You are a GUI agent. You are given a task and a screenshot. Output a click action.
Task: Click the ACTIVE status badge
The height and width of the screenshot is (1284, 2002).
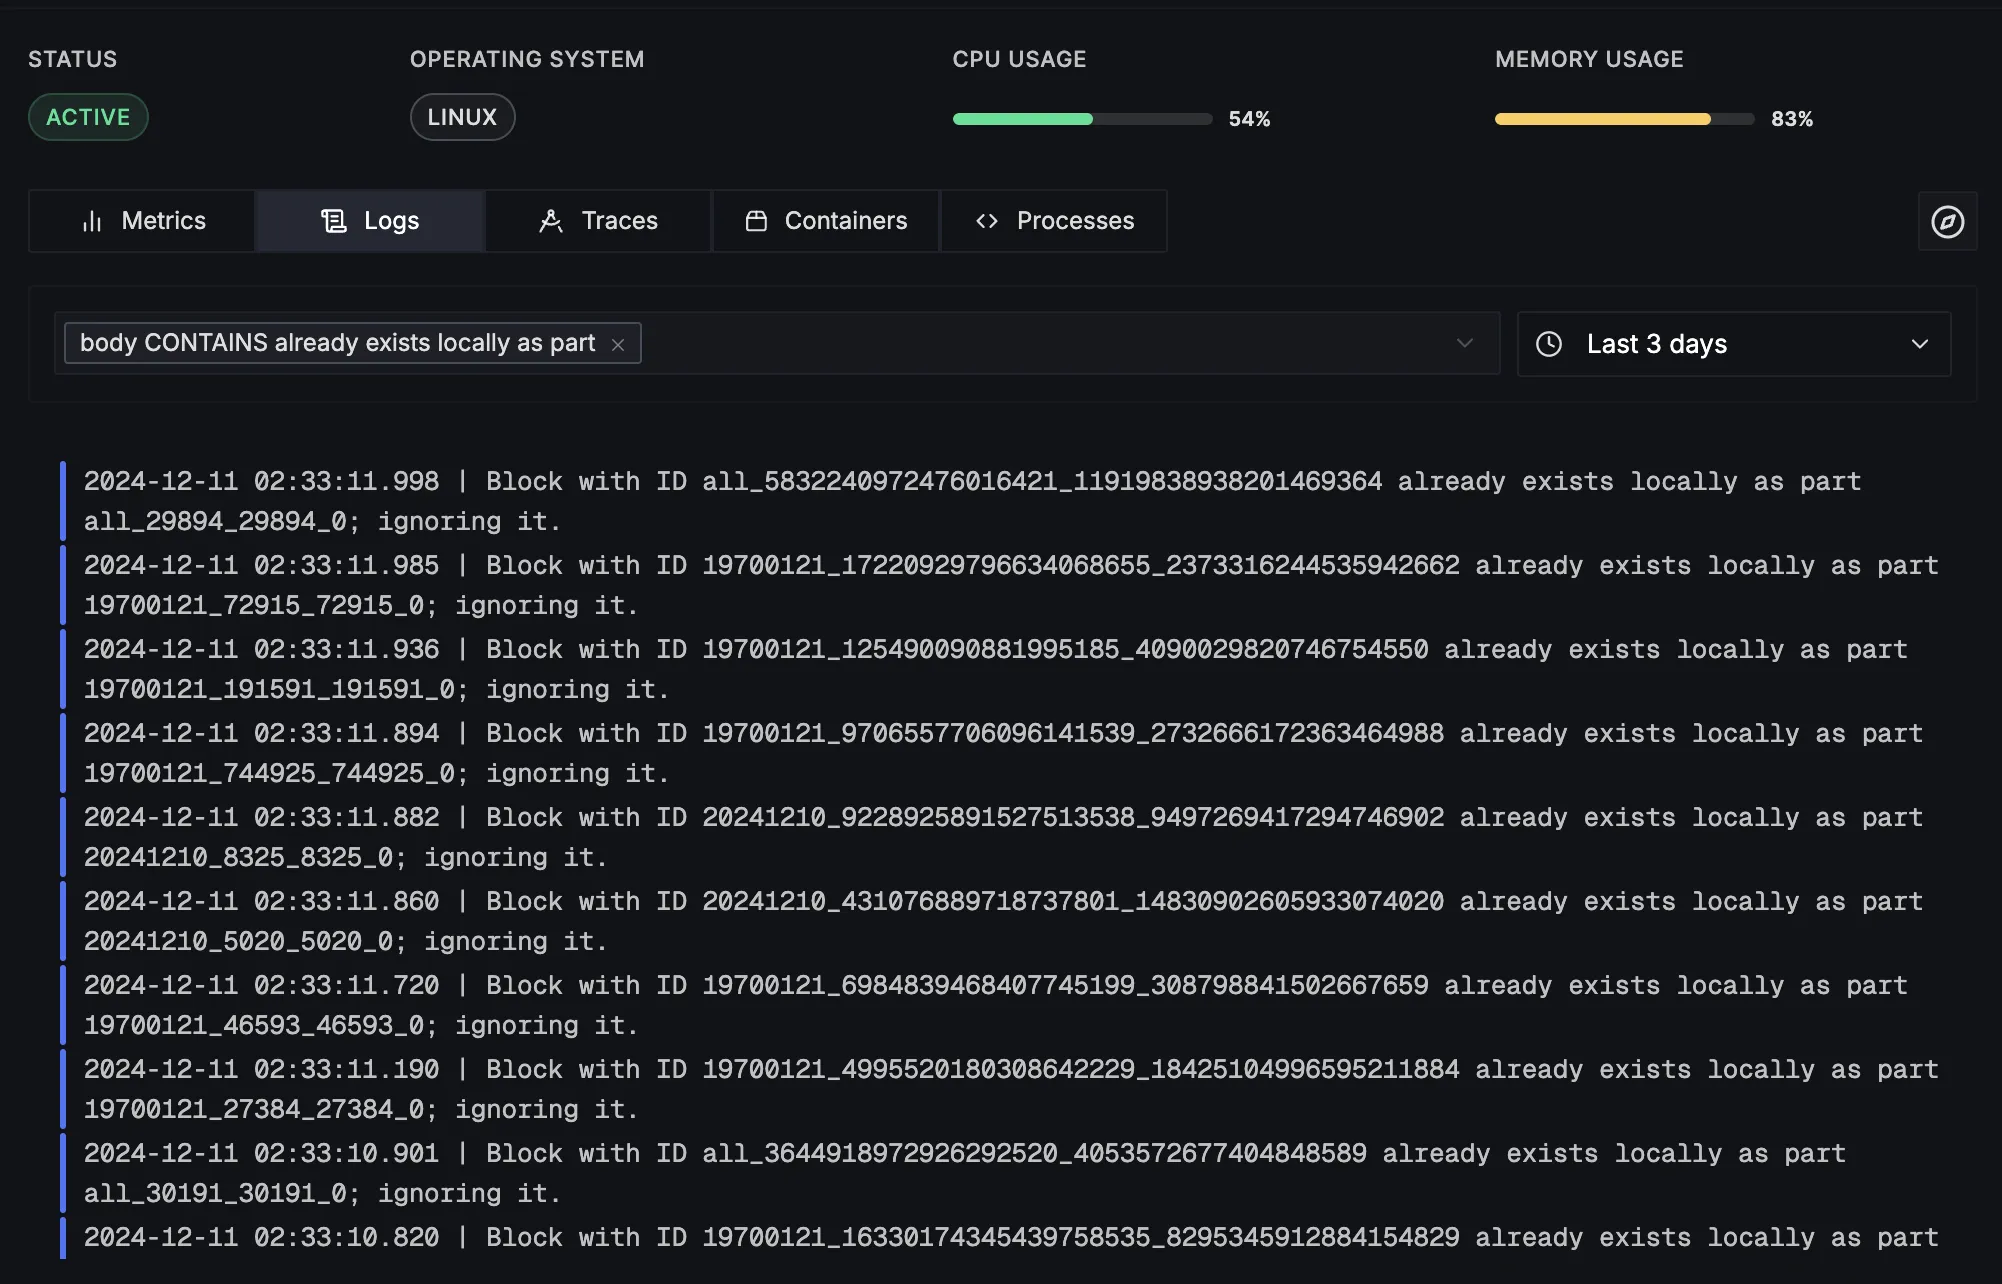click(x=88, y=117)
